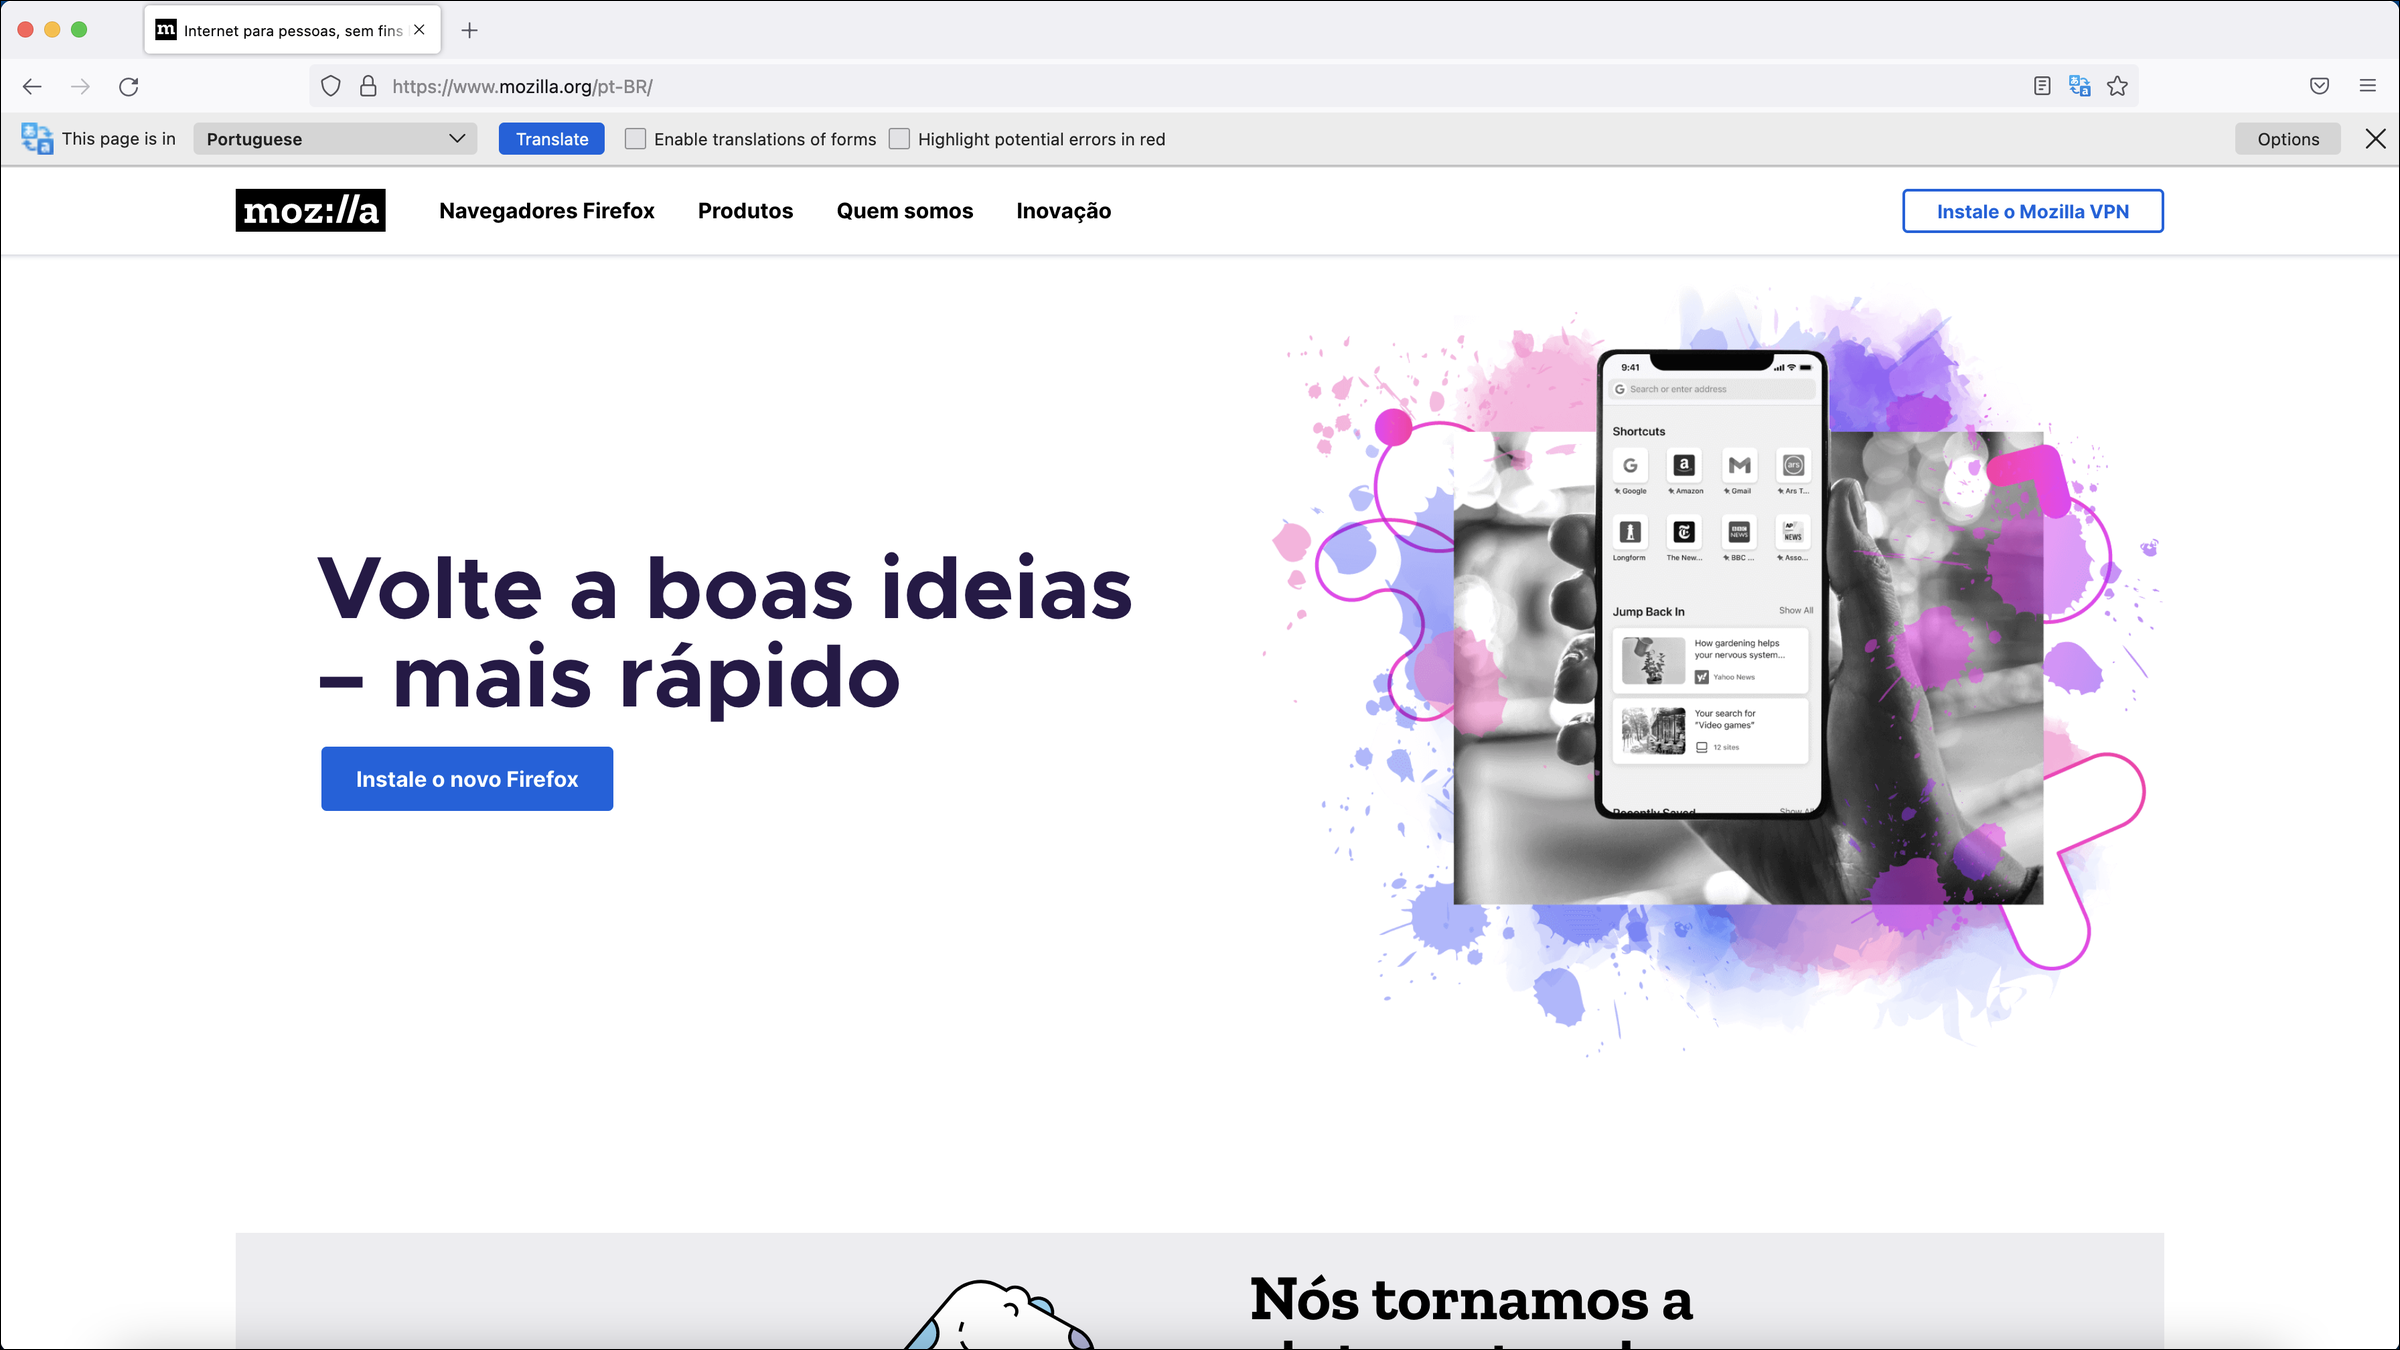The height and width of the screenshot is (1350, 2400).
Task: Dismiss the translation bar
Action: pos(2376,139)
